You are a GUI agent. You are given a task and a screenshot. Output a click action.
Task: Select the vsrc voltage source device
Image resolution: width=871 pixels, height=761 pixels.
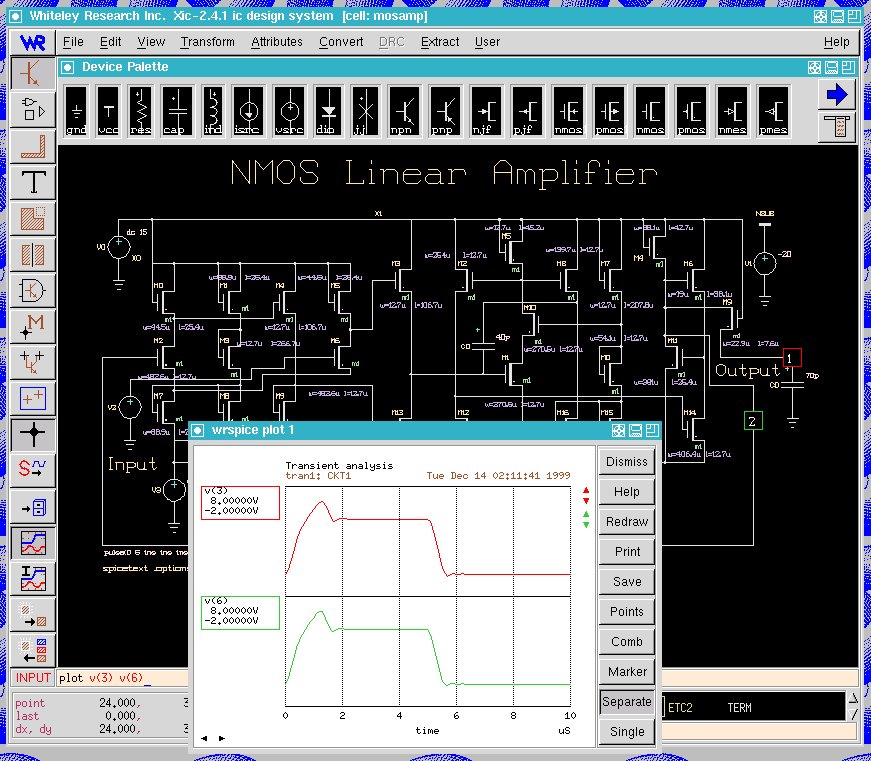coord(289,111)
